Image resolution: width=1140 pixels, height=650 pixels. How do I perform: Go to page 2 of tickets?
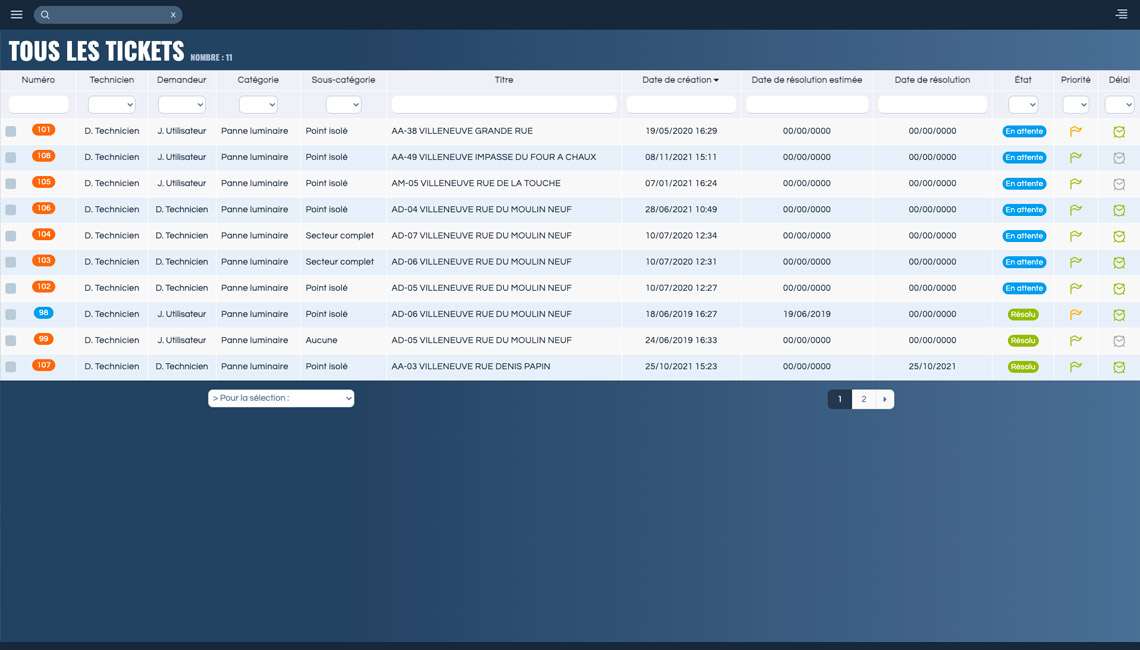864,399
